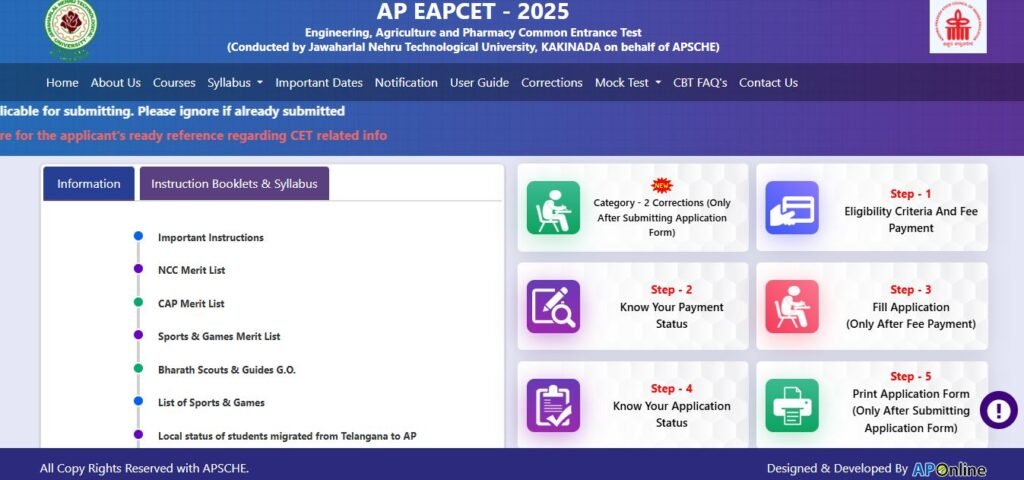The image size is (1024, 480).
Task: Click the blue Fee Payment card icon
Action: [x=792, y=208]
